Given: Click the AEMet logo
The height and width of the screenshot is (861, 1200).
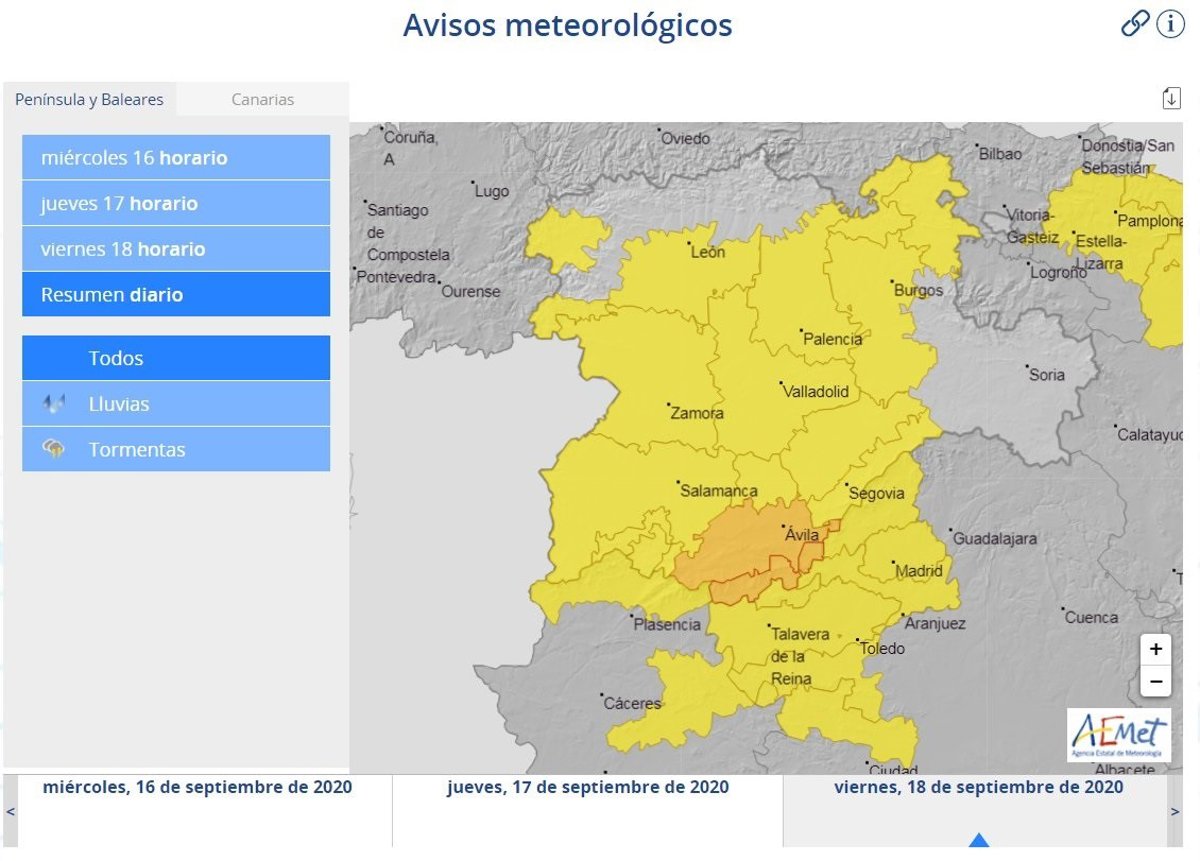Looking at the screenshot, I should tap(1118, 734).
